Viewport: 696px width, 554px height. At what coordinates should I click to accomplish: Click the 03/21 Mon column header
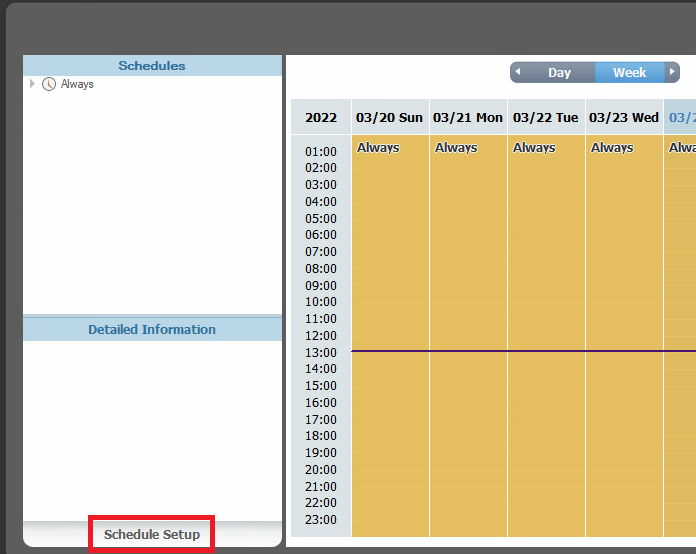click(x=468, y=117)
